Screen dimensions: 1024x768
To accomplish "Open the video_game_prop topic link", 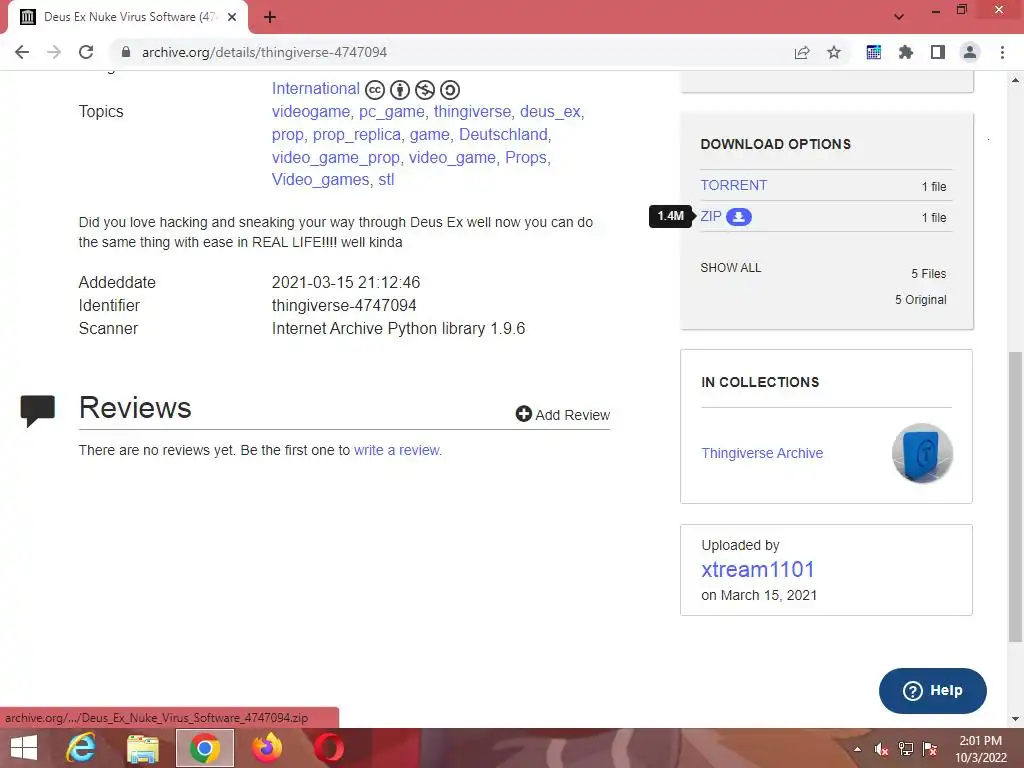I will [336, 157].
